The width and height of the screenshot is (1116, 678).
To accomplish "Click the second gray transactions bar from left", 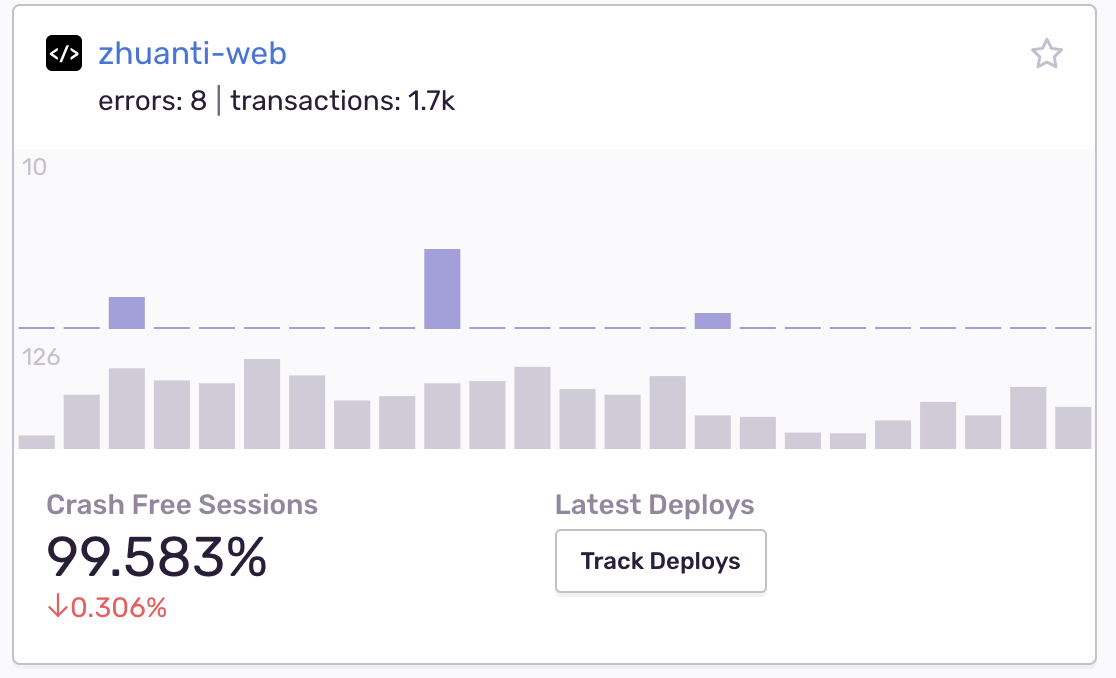I will [x=82, y=422].
